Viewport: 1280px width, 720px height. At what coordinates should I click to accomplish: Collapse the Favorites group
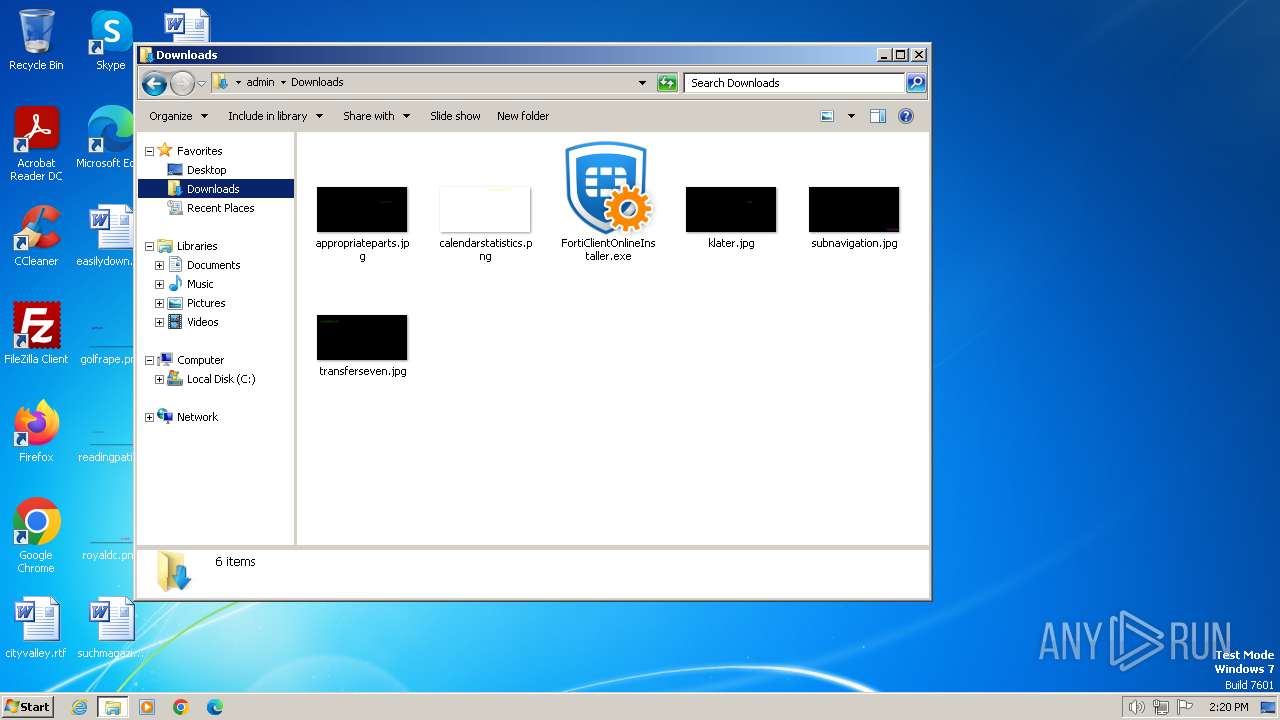(149, 151)
